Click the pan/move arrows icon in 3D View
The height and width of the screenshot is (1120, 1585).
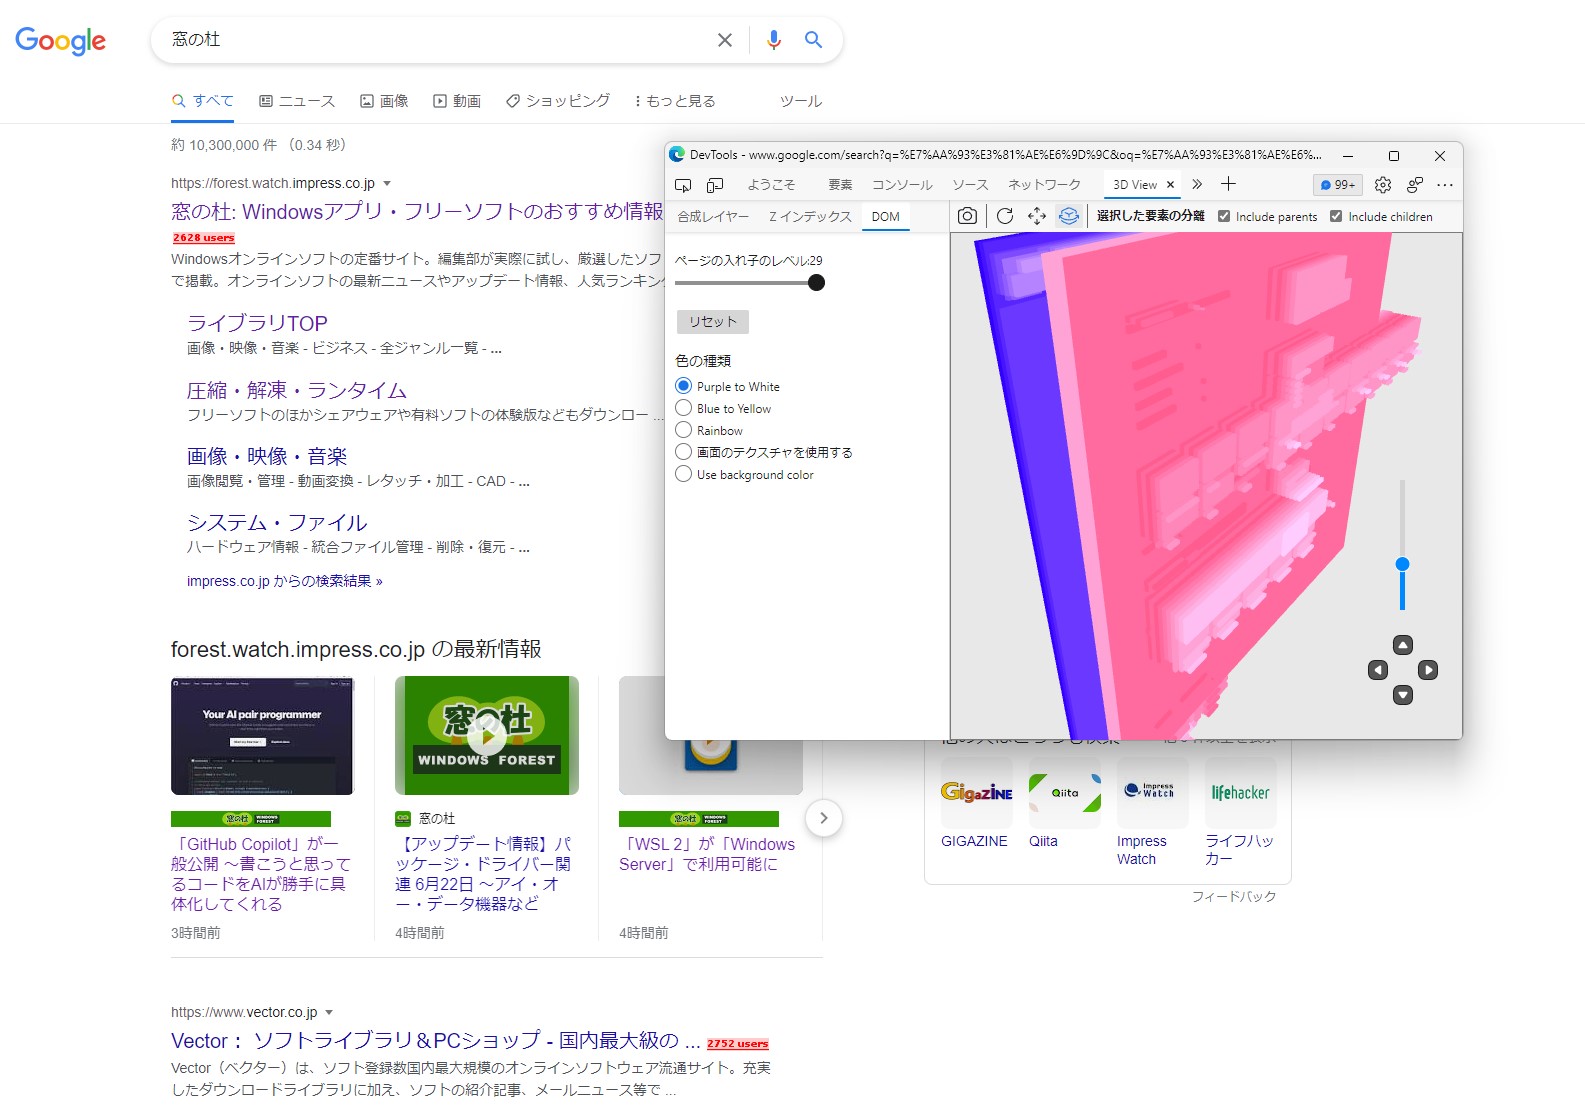[x=1037, y=216]
